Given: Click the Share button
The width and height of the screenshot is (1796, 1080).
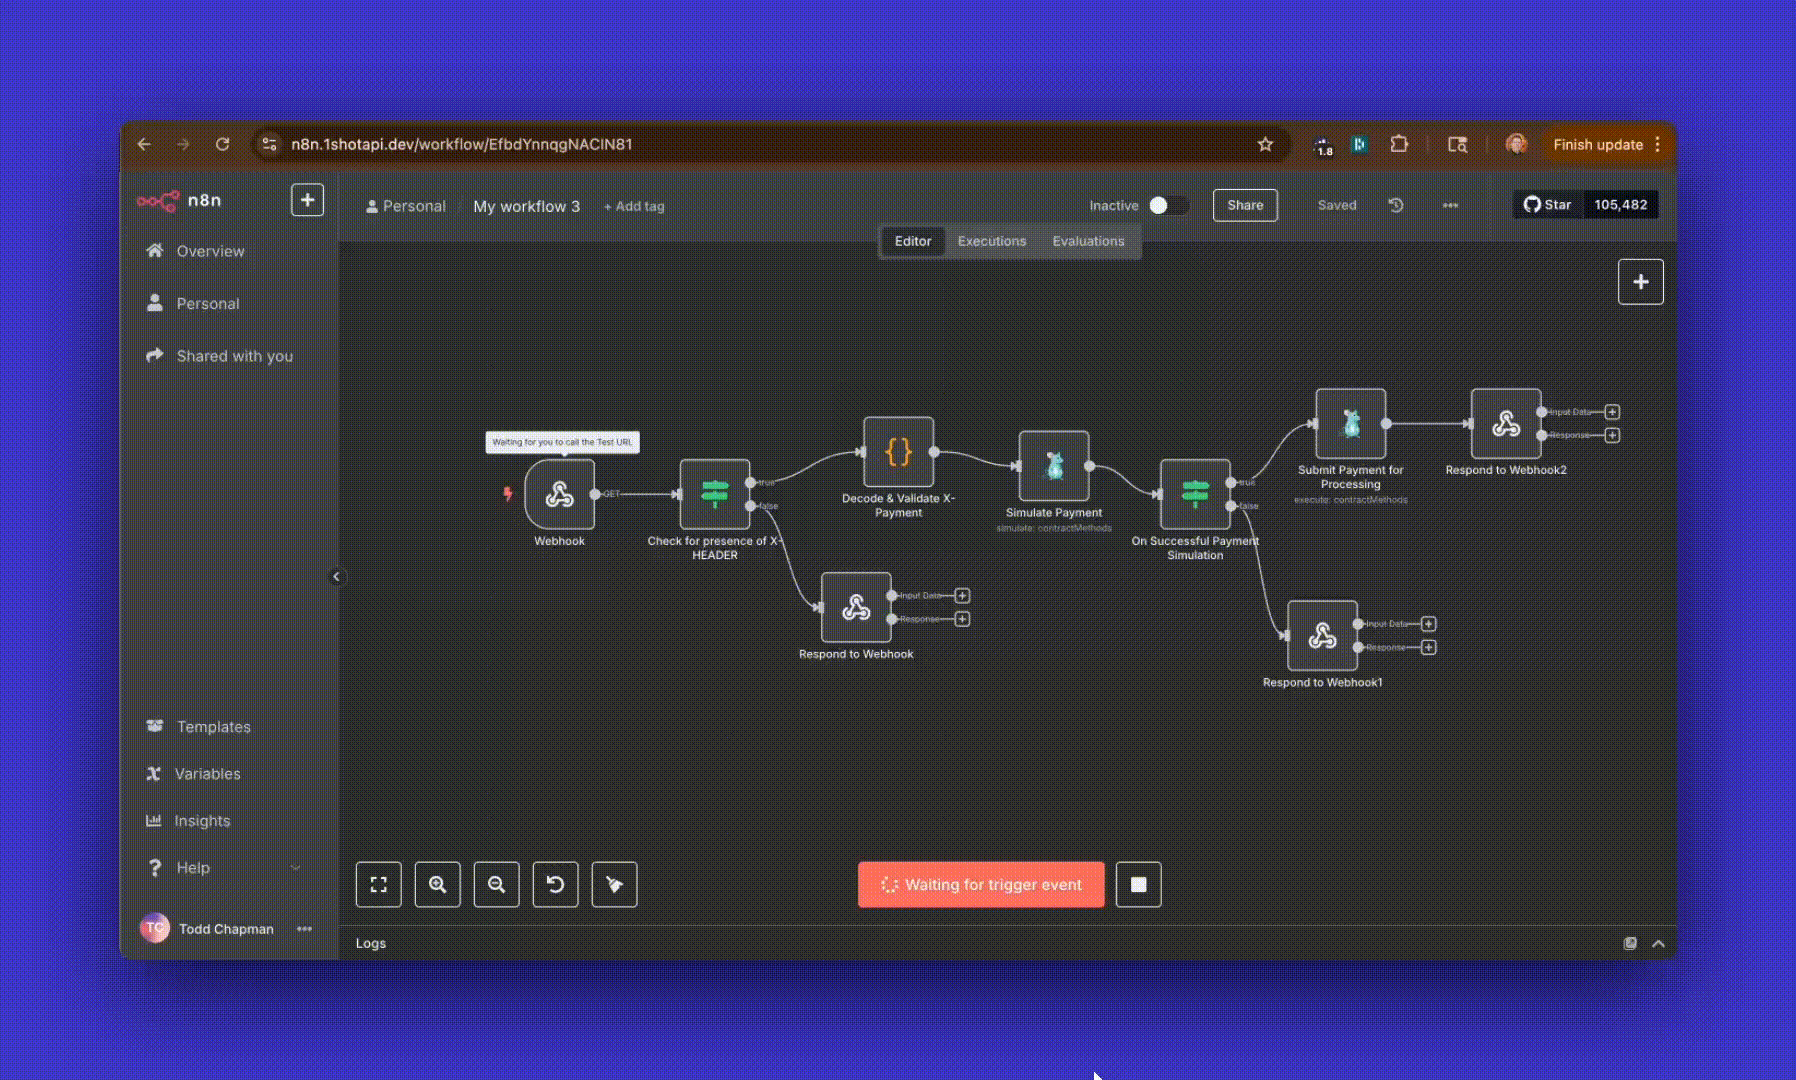Looking at the screenshot, I should [1244, 205].
